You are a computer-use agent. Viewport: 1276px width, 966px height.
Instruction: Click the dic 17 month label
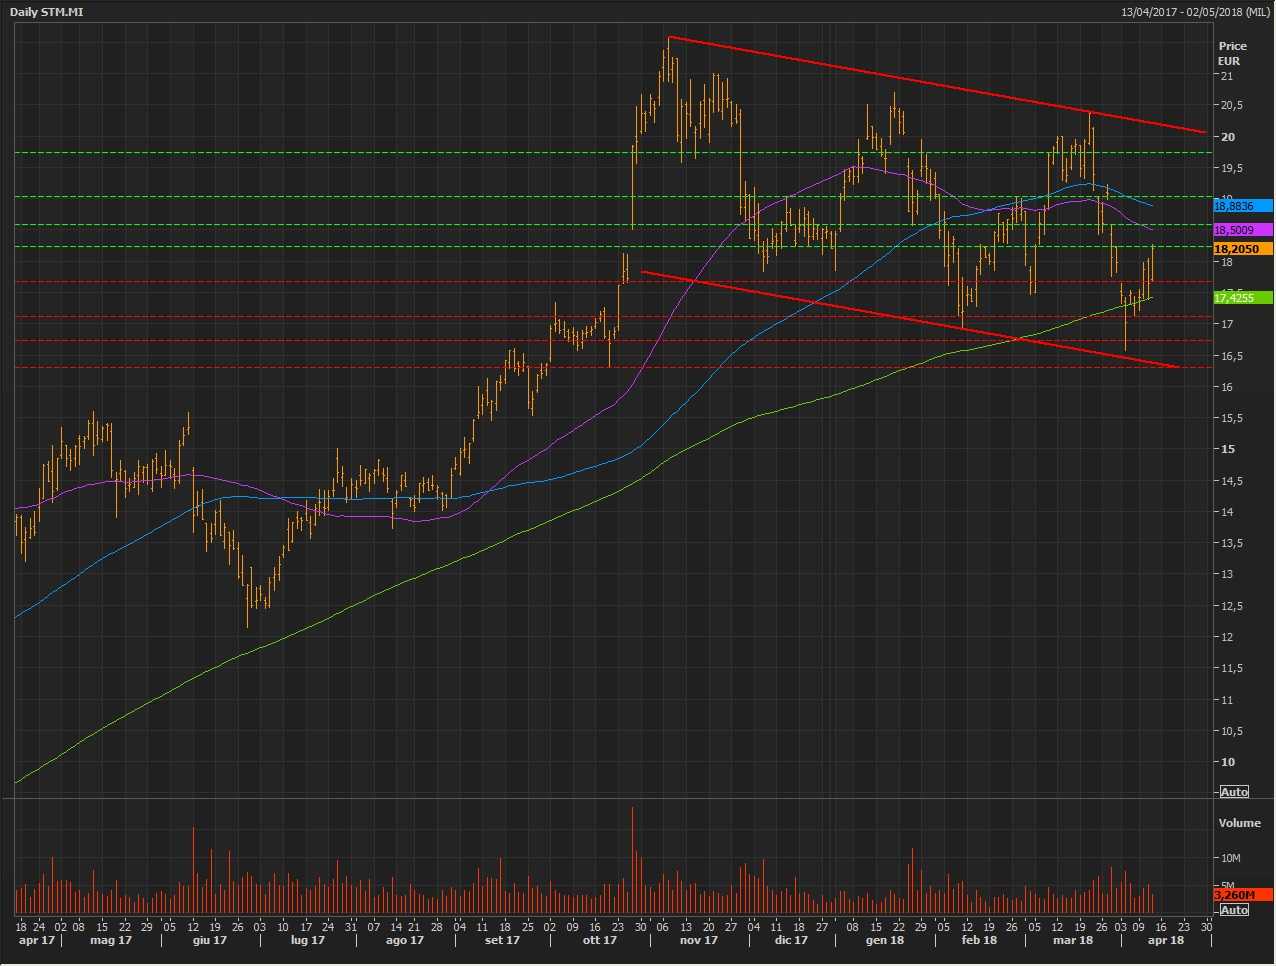click(791, 940)
